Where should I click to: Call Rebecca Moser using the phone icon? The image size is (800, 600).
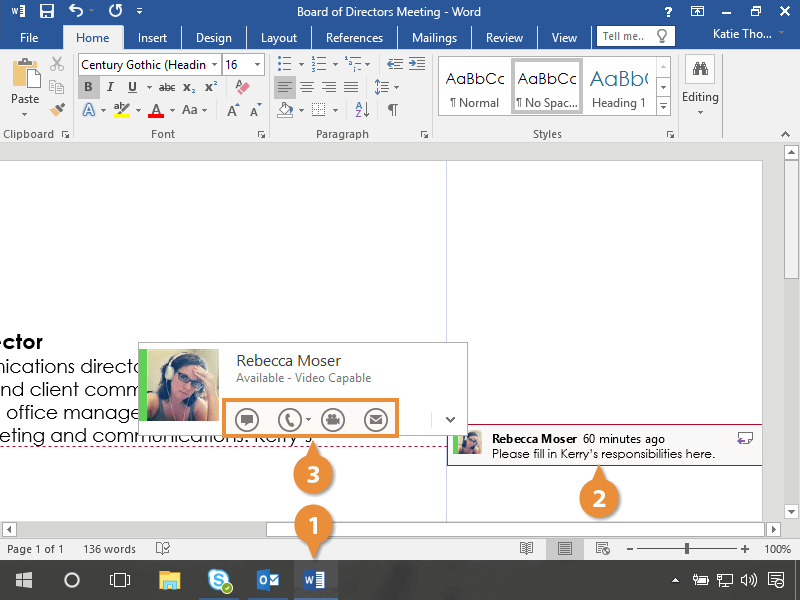coord(289,420)
